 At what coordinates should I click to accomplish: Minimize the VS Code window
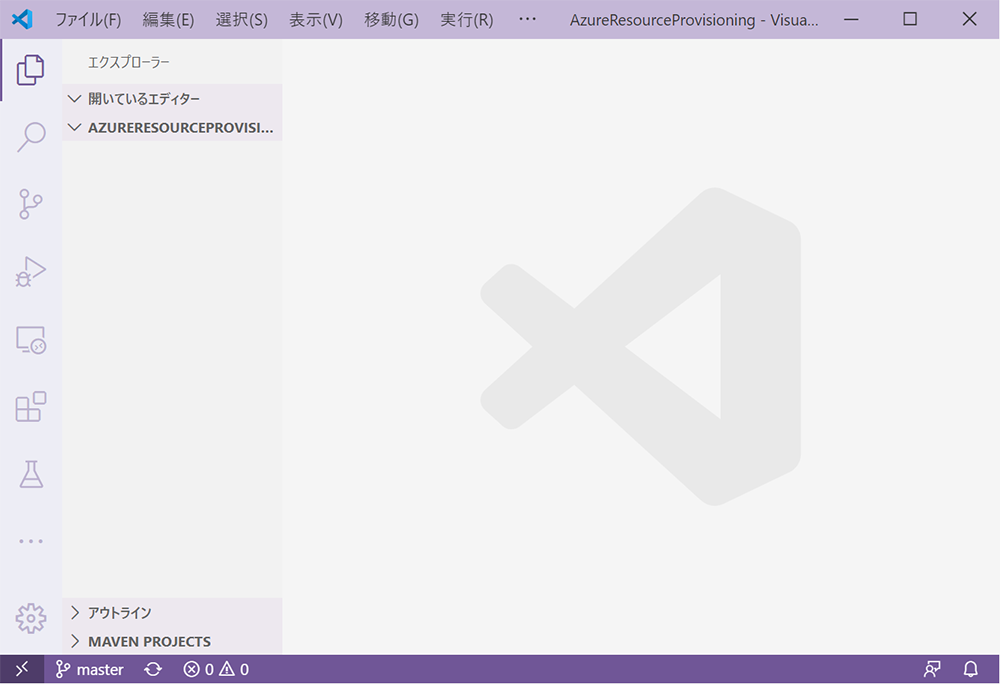pyautogui.click(x=851, y=19)
